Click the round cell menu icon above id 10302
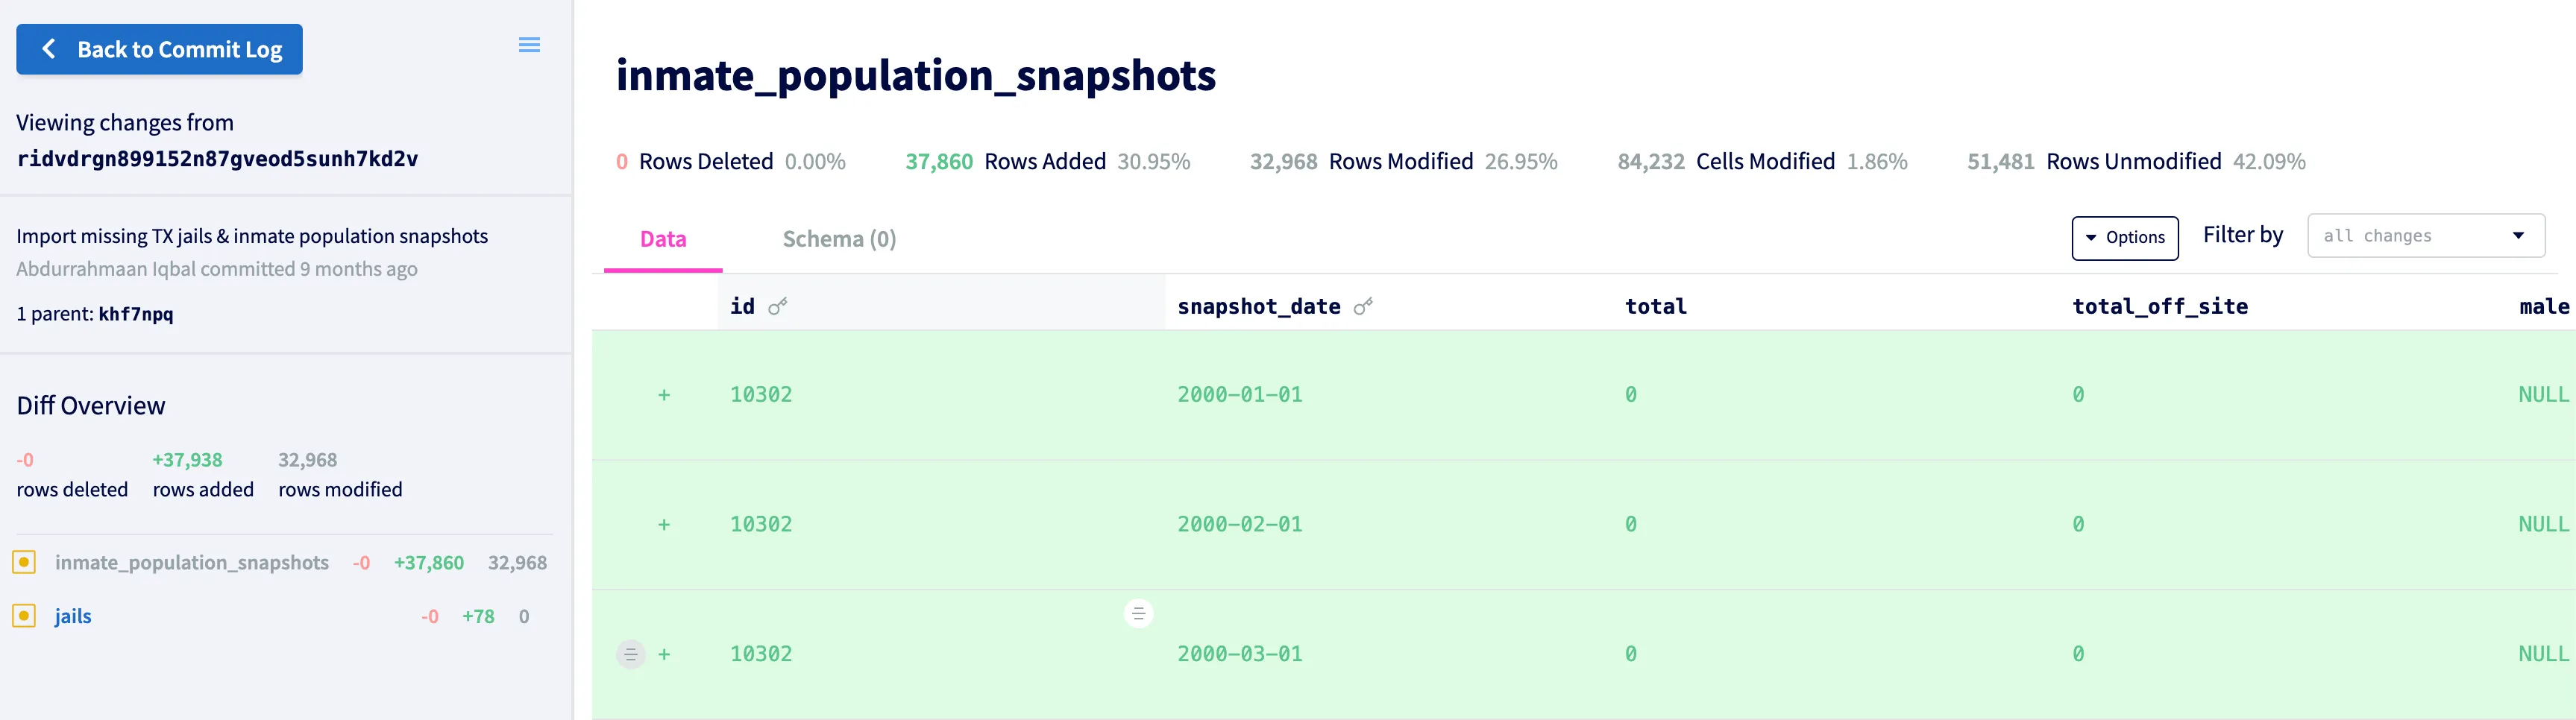 click(1138, 613)
